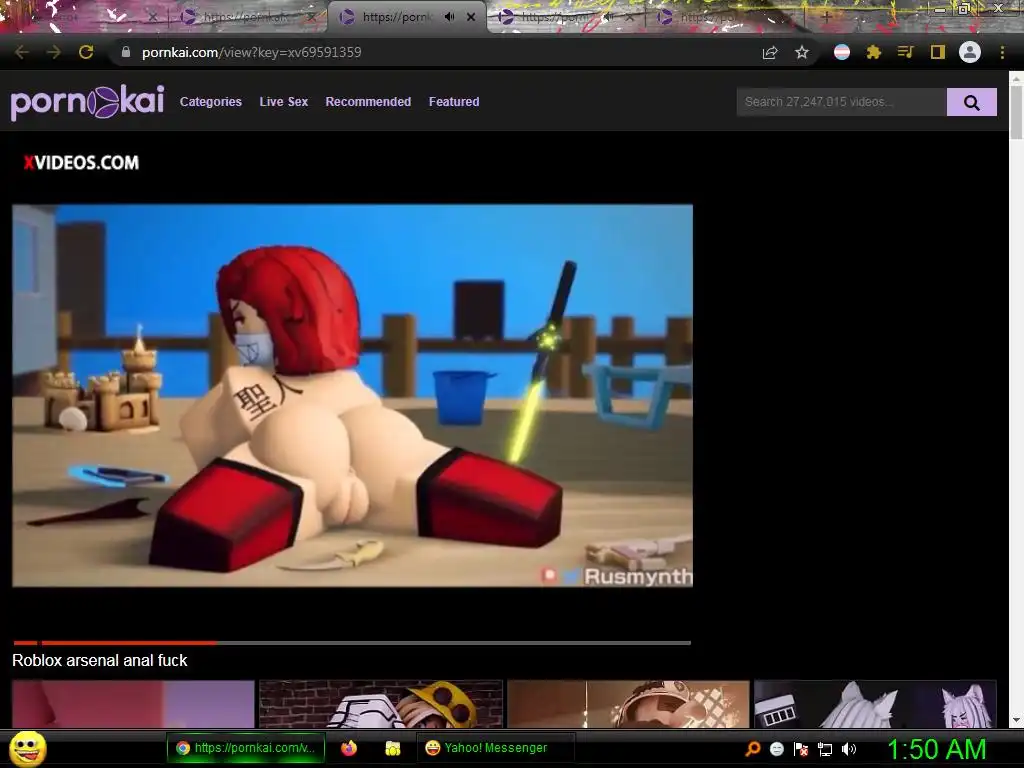Click the XVIDEOS.COM source logo
1024x768 pixels.
(x=81, y=163)
